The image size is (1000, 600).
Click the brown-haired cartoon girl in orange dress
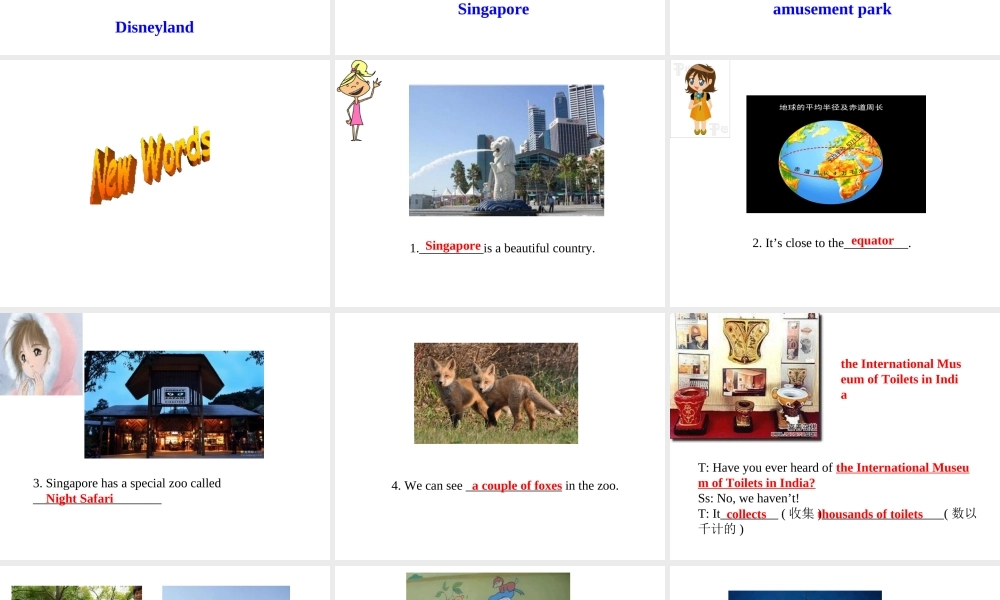pos(700,99)
